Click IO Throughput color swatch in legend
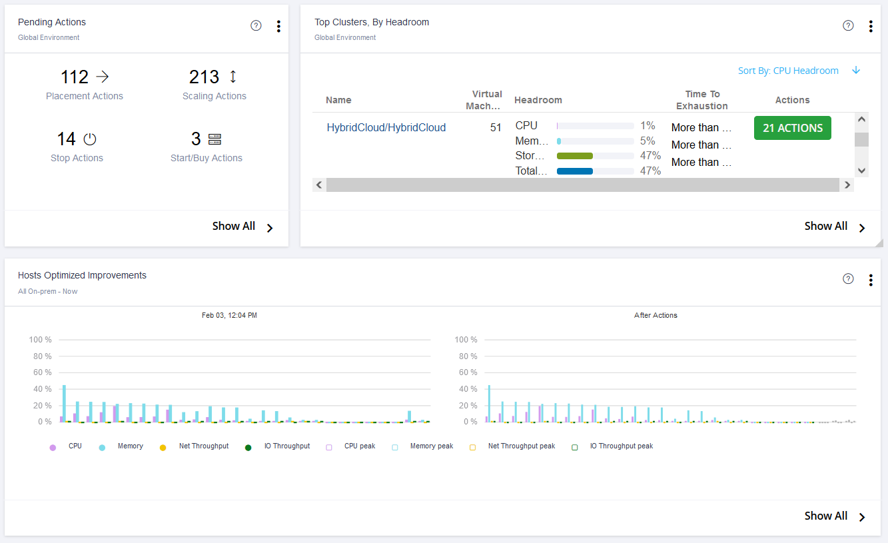The height and width of the screenshot is (543, 888). (x=248, y=447)
